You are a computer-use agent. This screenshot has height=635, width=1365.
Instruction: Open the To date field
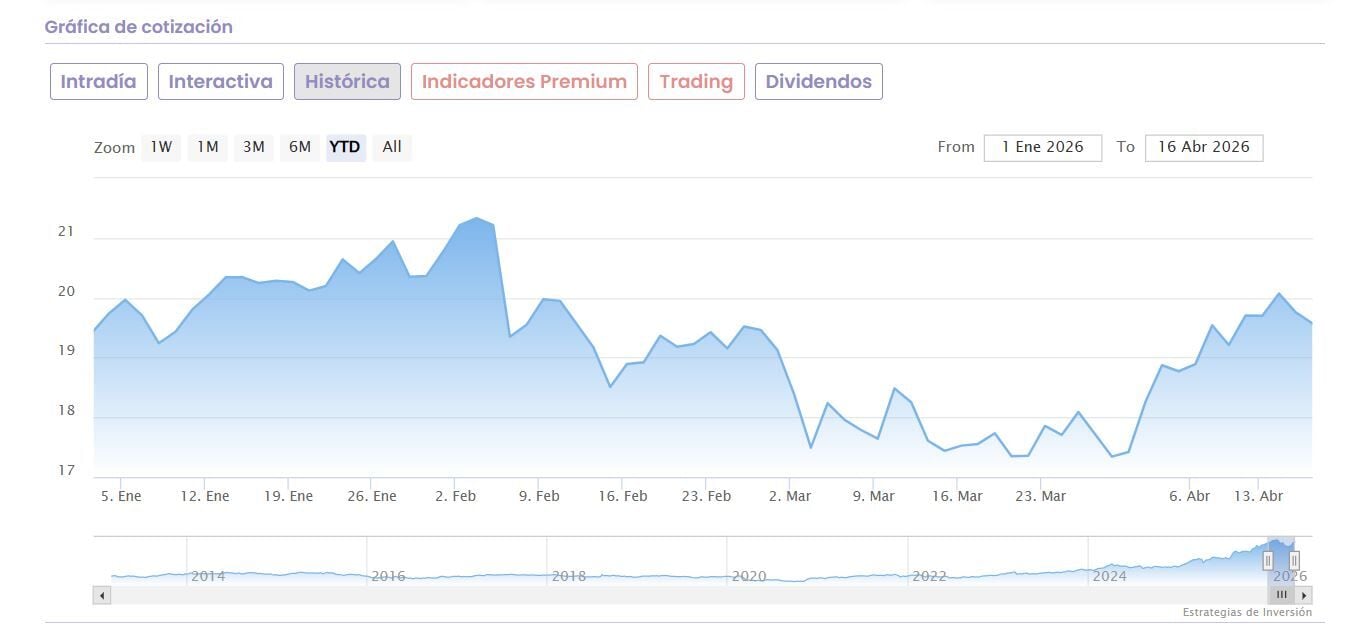1204,147
